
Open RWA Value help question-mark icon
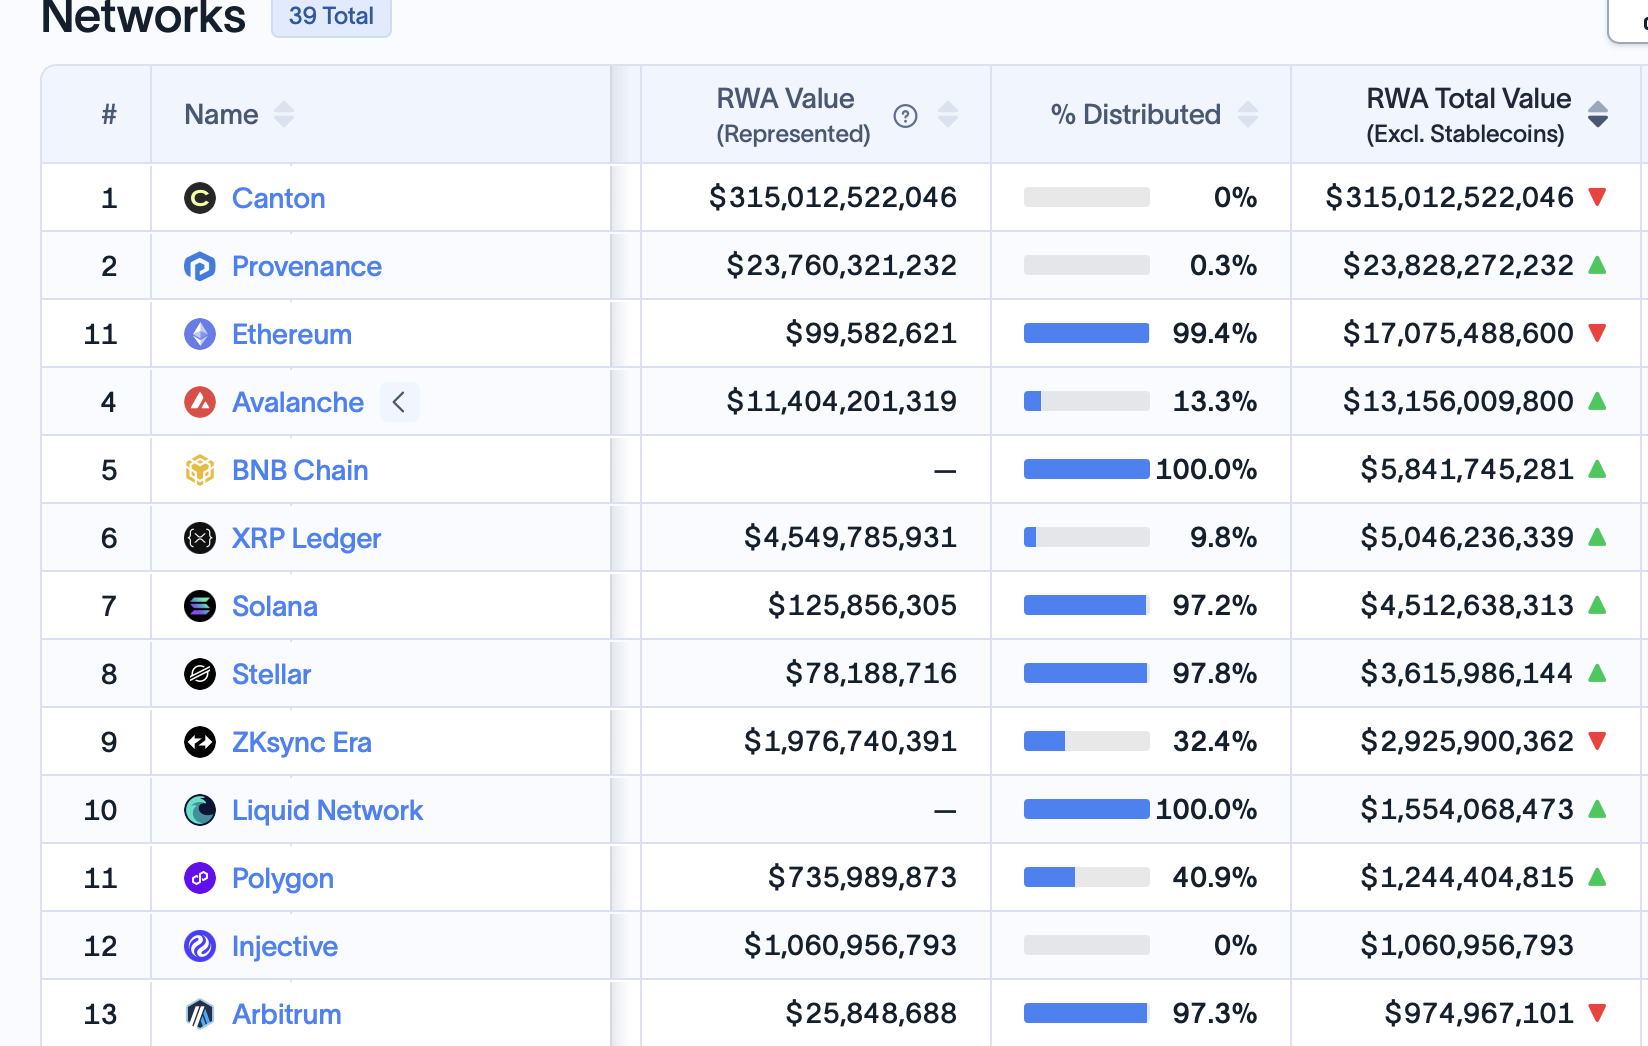905,116
